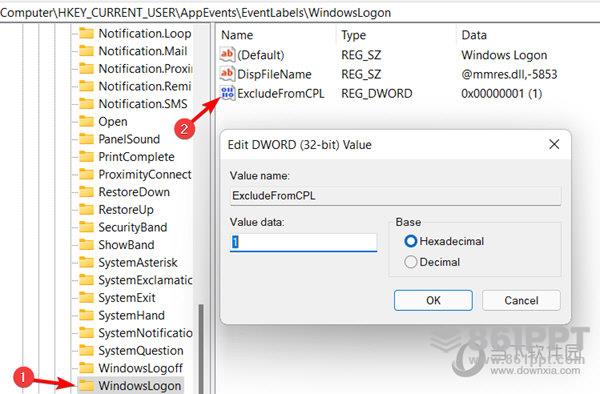Image resolution: width=600 pixels, height=394 pixels.
Task: Click the Notification.Looping folder icon
Action: coord(86,34)
